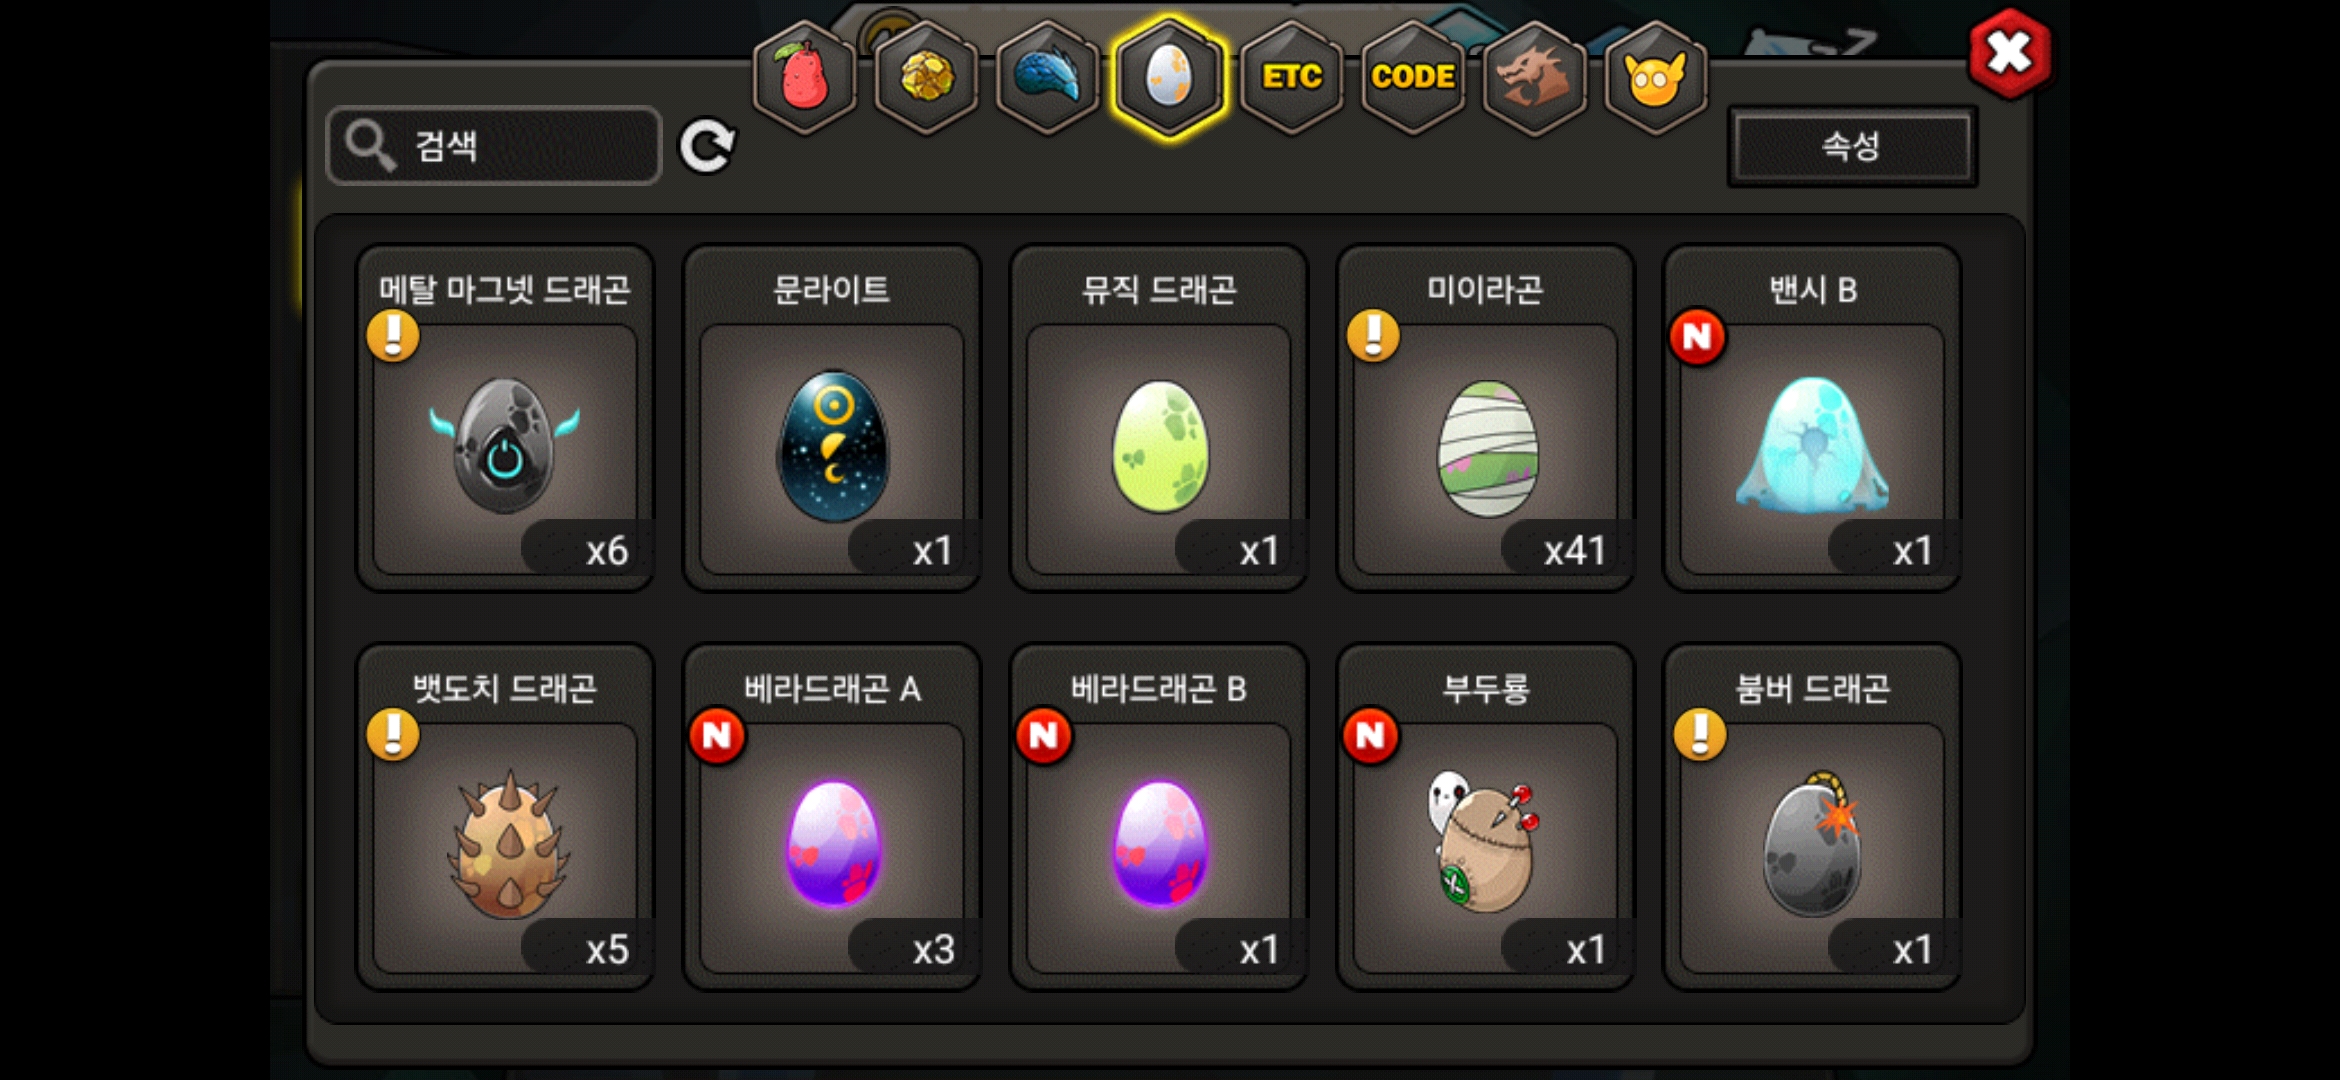Screen dimensions: 2340x1080
Task: Open the 속성 attribute filter button
Action: [1852, 146]
